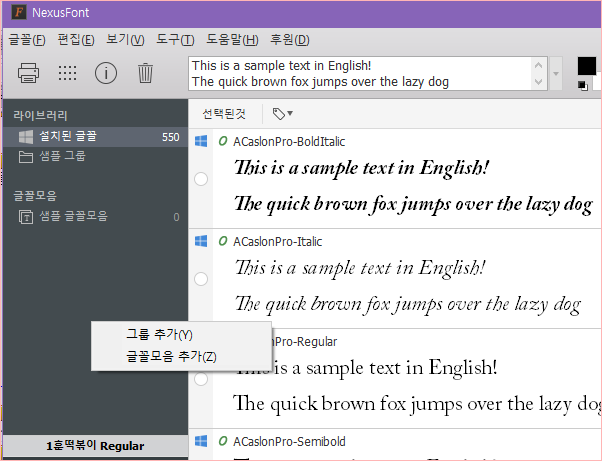Screen dimensions: 602x461
Task: Select the 샘플 그룹 folder
Action: coord(95,156)
